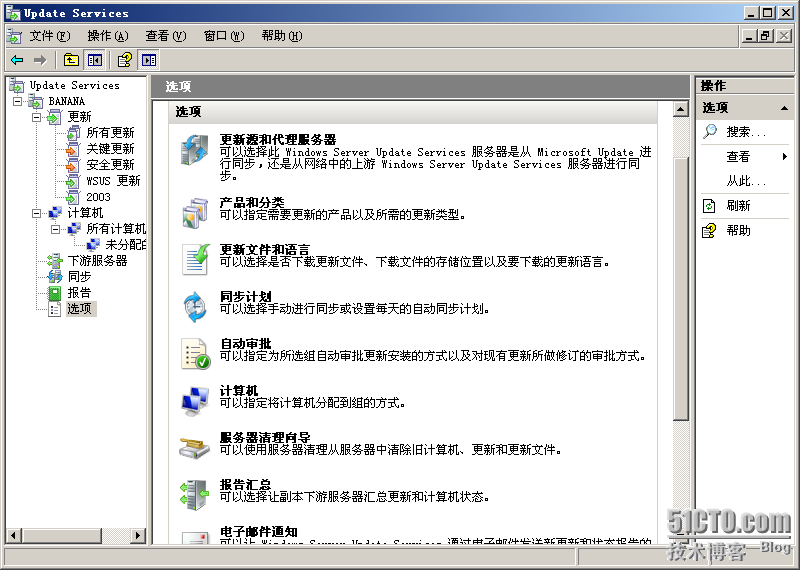Screen dimensions: 800x570
Task: Click the 搜索 magnifier icon in the actions pane
Action: [x=710, y=132]
